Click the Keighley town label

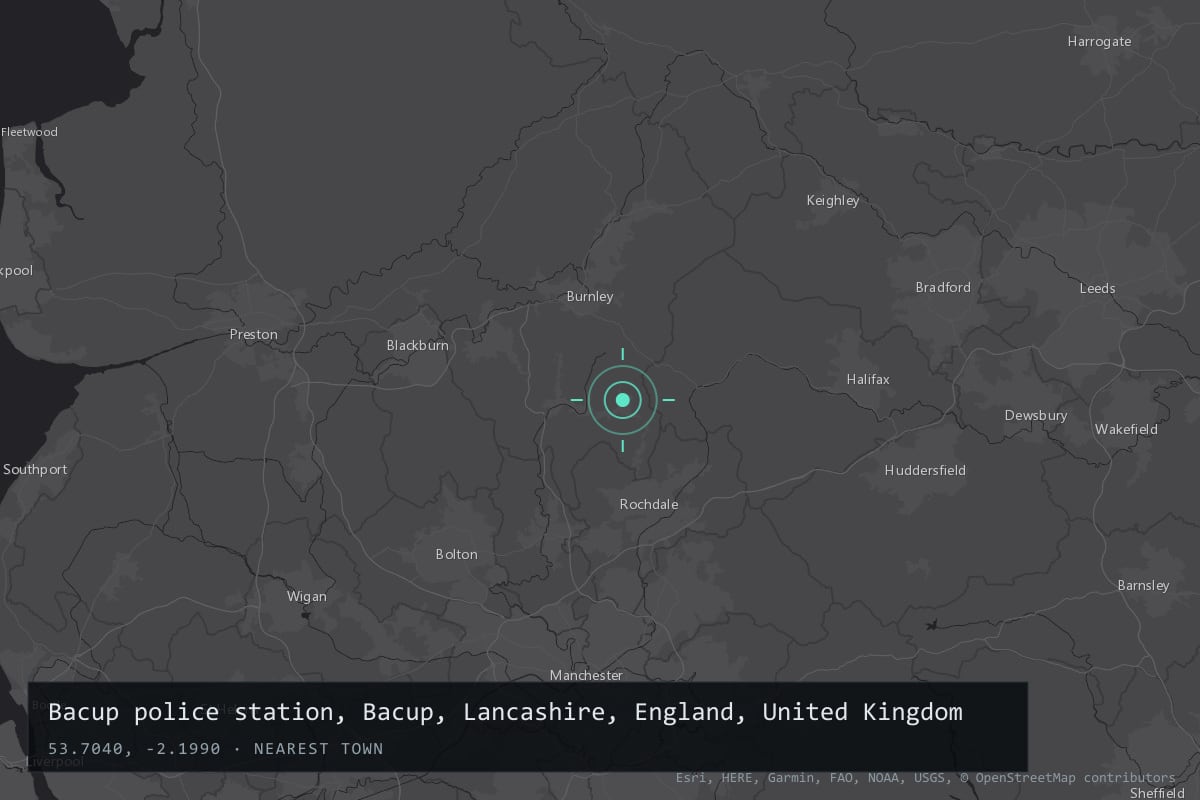833,200
